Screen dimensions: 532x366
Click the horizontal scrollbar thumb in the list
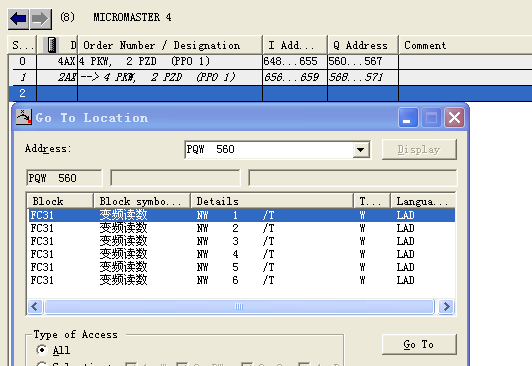pyautogui.click(x=240, y=307)
